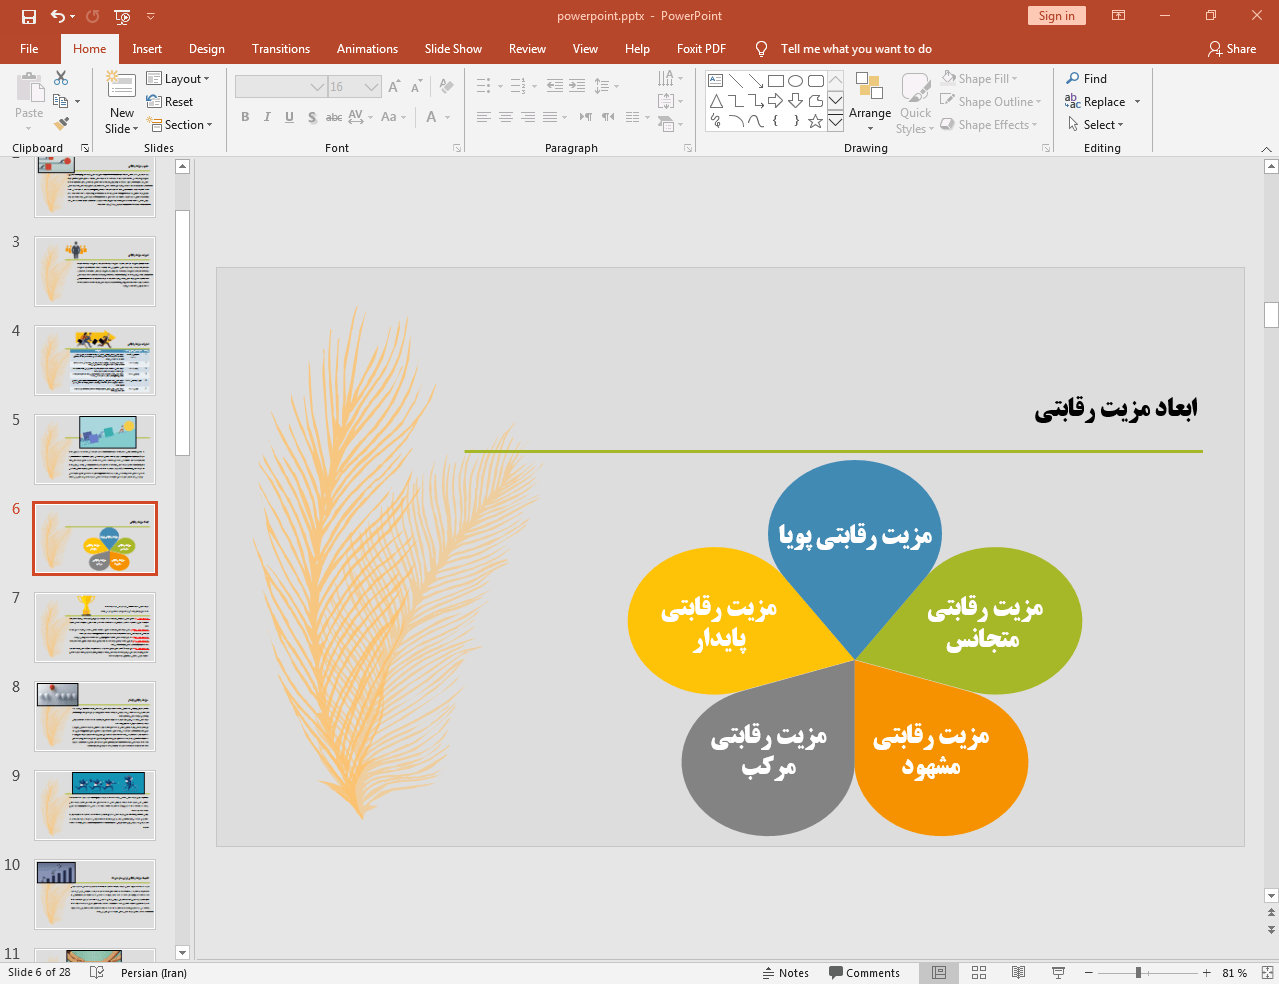This screenshot has height=984, width=1279.
Task: Select the Line Arrow shape
Action: tap(755, 81)
